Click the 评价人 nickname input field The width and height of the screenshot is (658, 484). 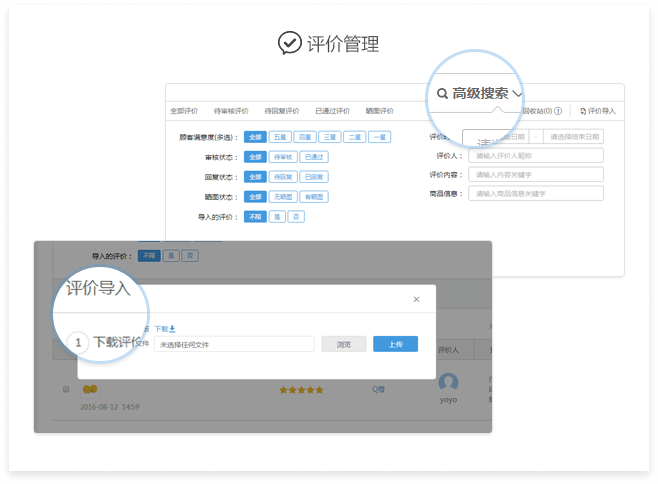pos(537,156)
